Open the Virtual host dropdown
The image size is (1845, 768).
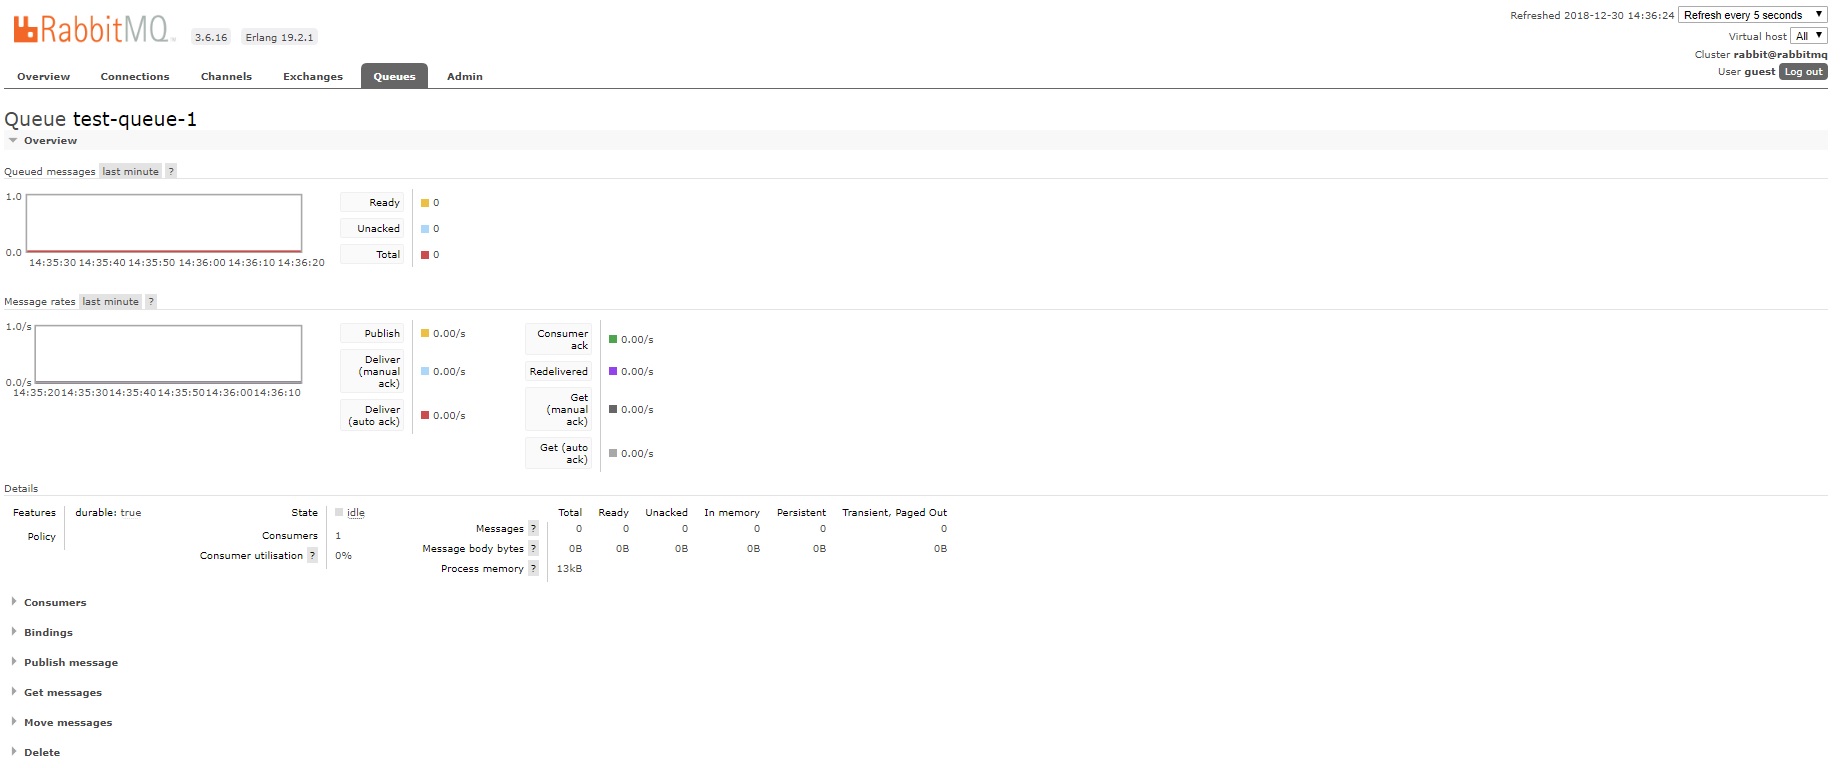tap(1808, 36)
